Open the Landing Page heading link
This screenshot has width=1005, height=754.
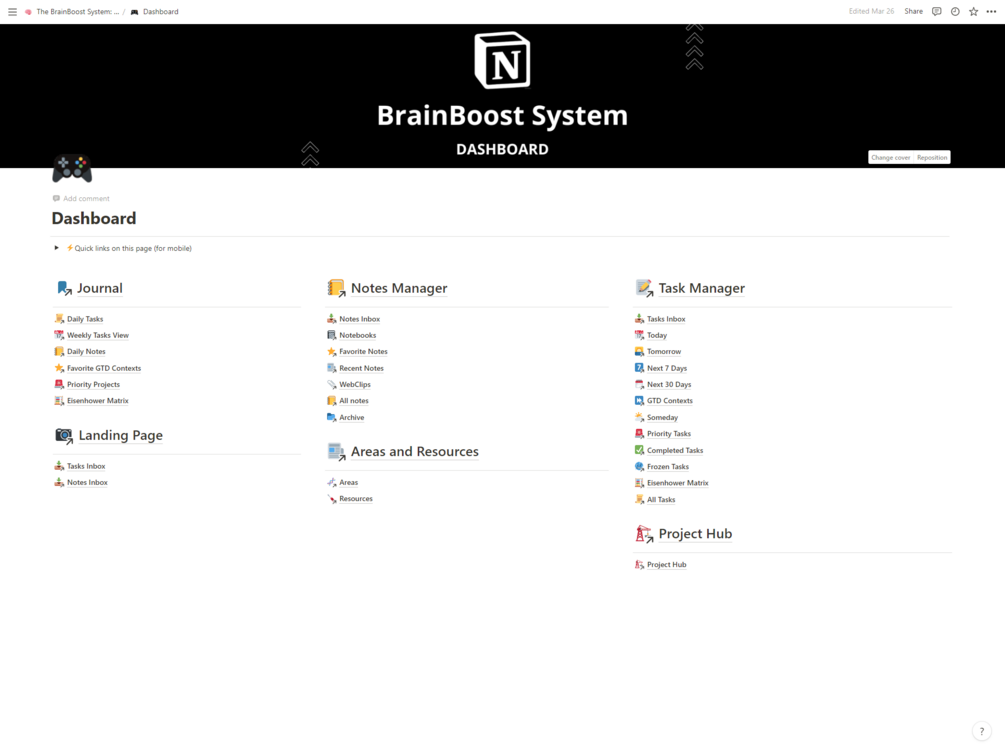pyautogui.click(x=120, y=436)
